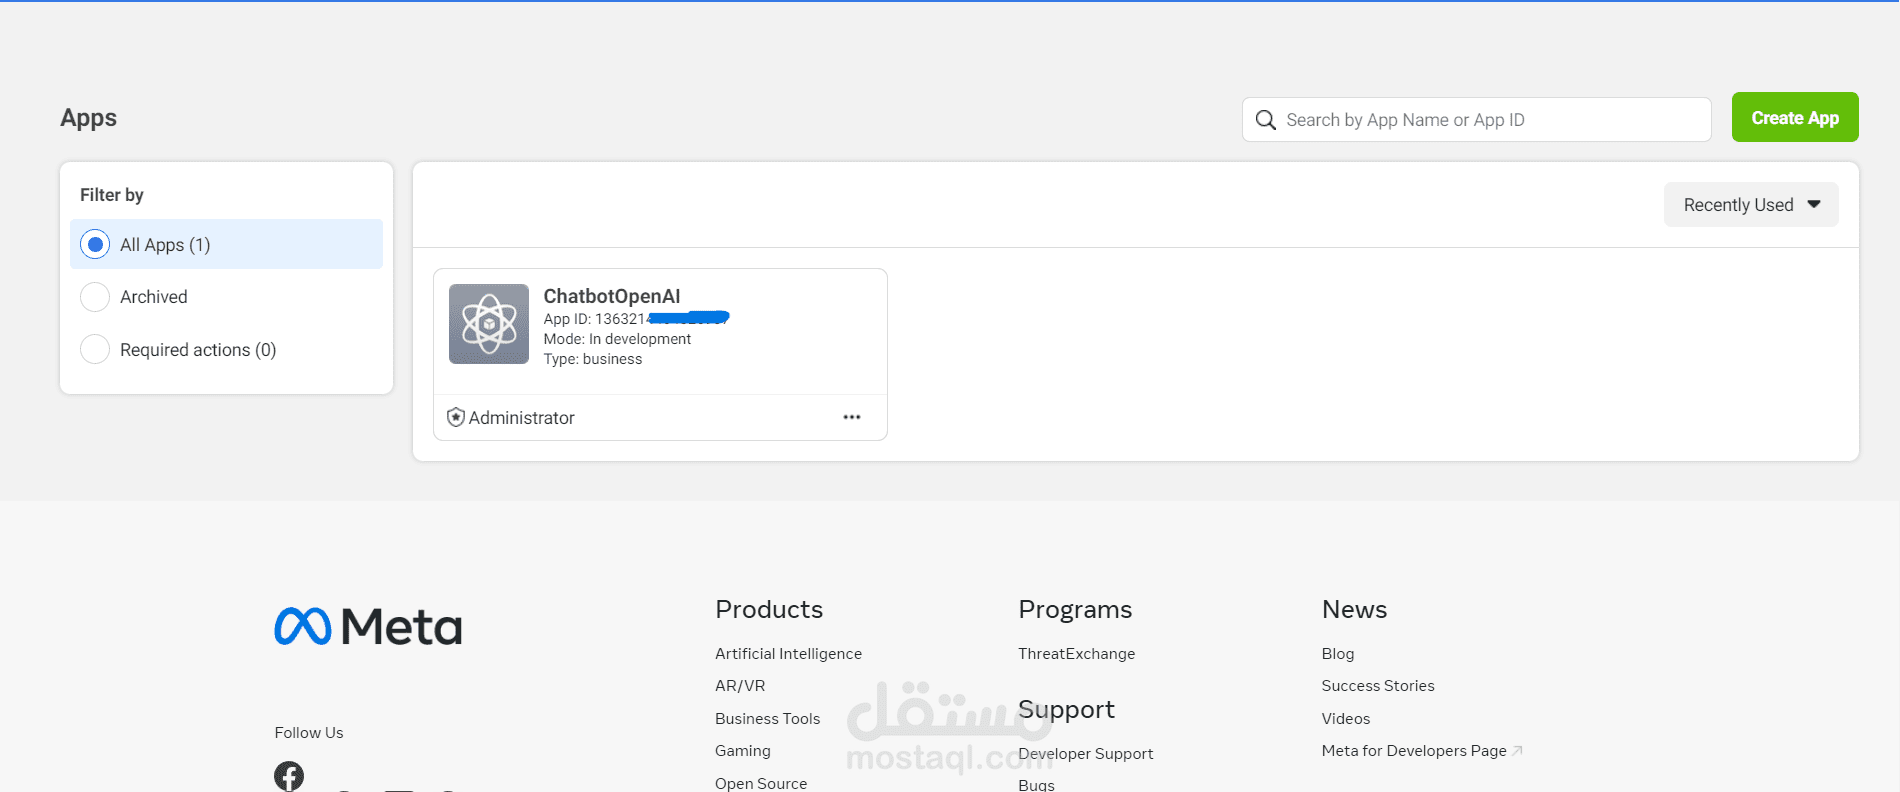Open the Open Source link
This screenshot has height=792, width=1900.
761,783
